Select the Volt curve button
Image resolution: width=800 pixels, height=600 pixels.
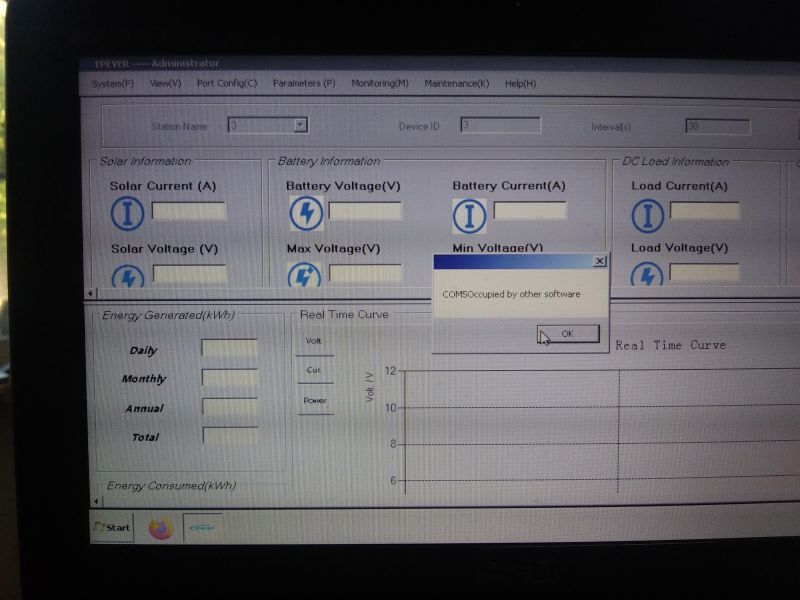tap(314, 341)
